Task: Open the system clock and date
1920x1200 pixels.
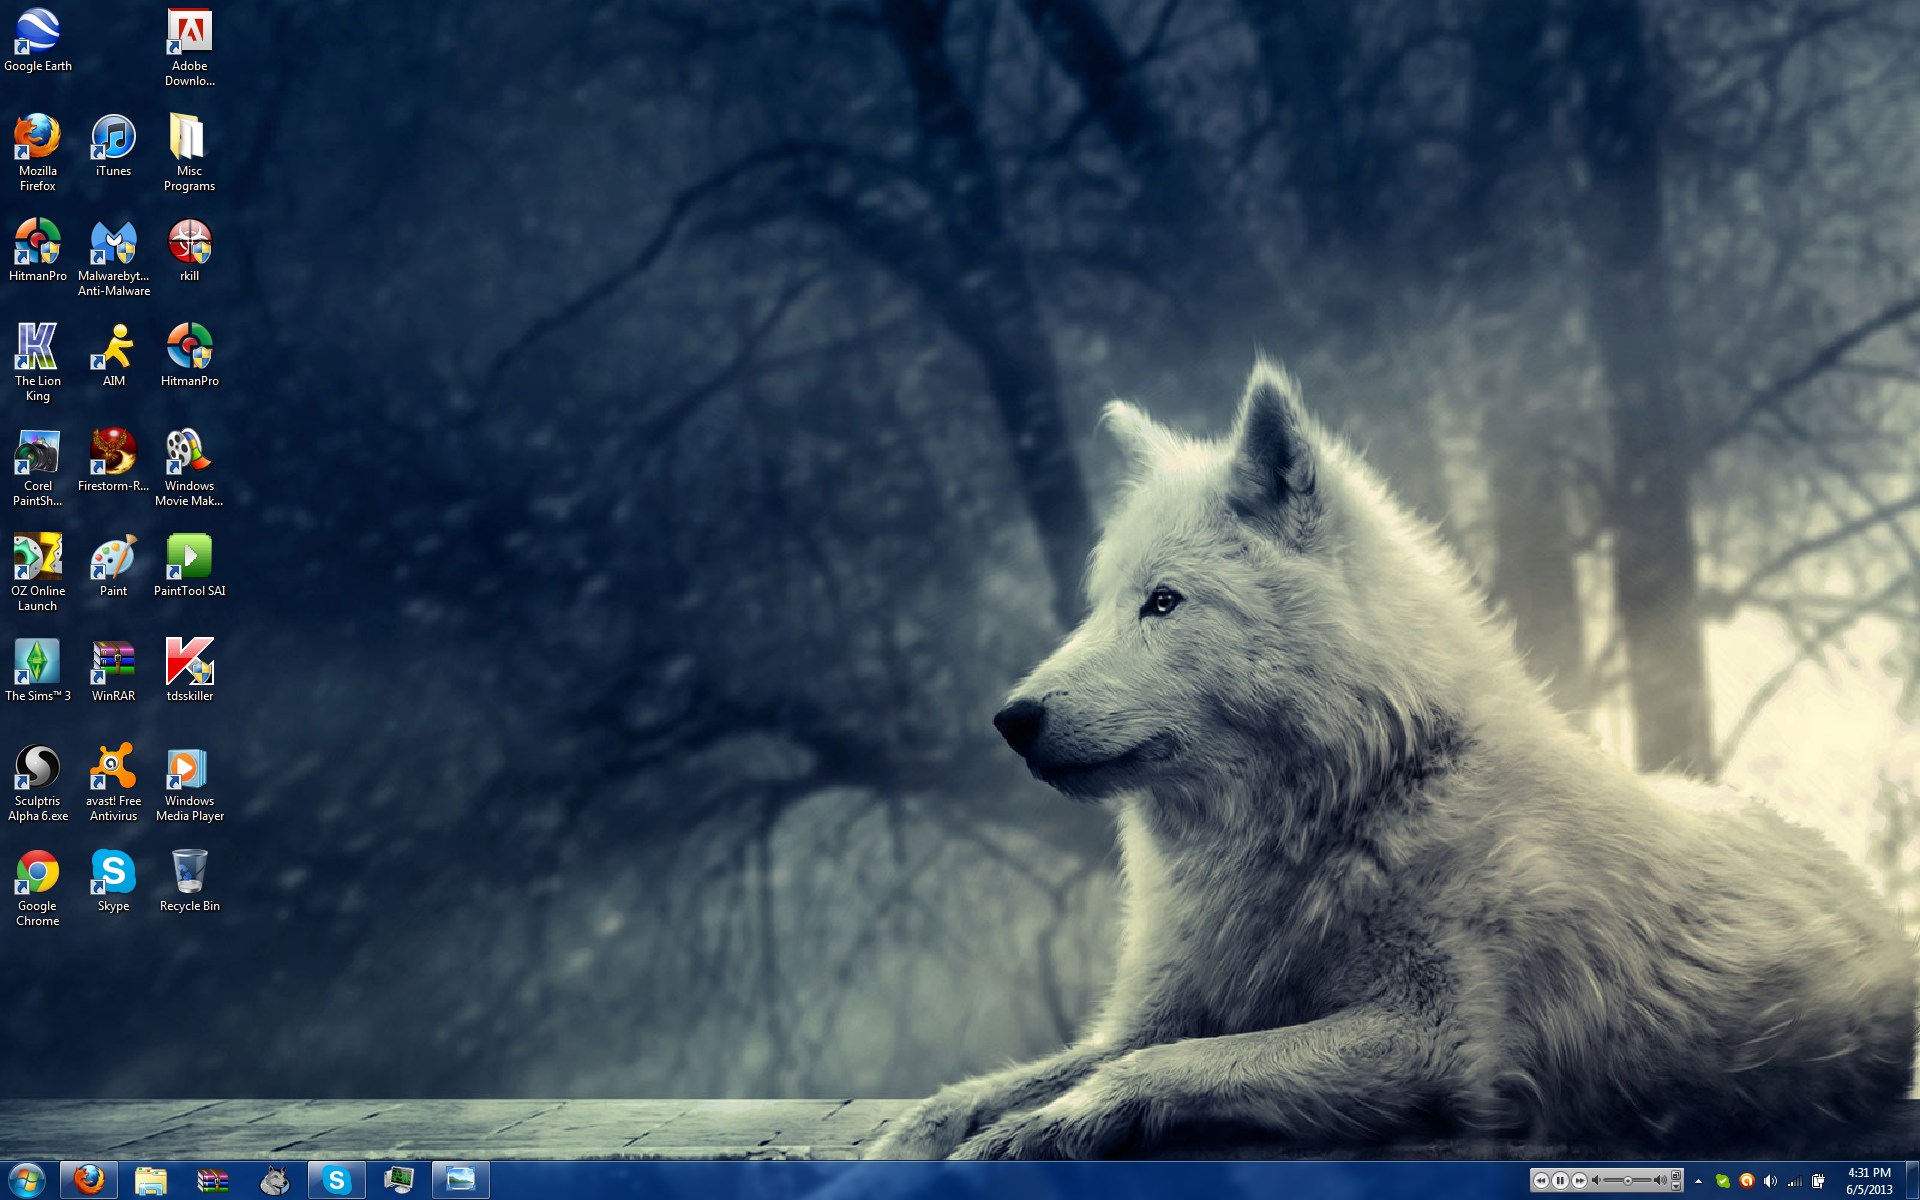Action: 1868,1181
